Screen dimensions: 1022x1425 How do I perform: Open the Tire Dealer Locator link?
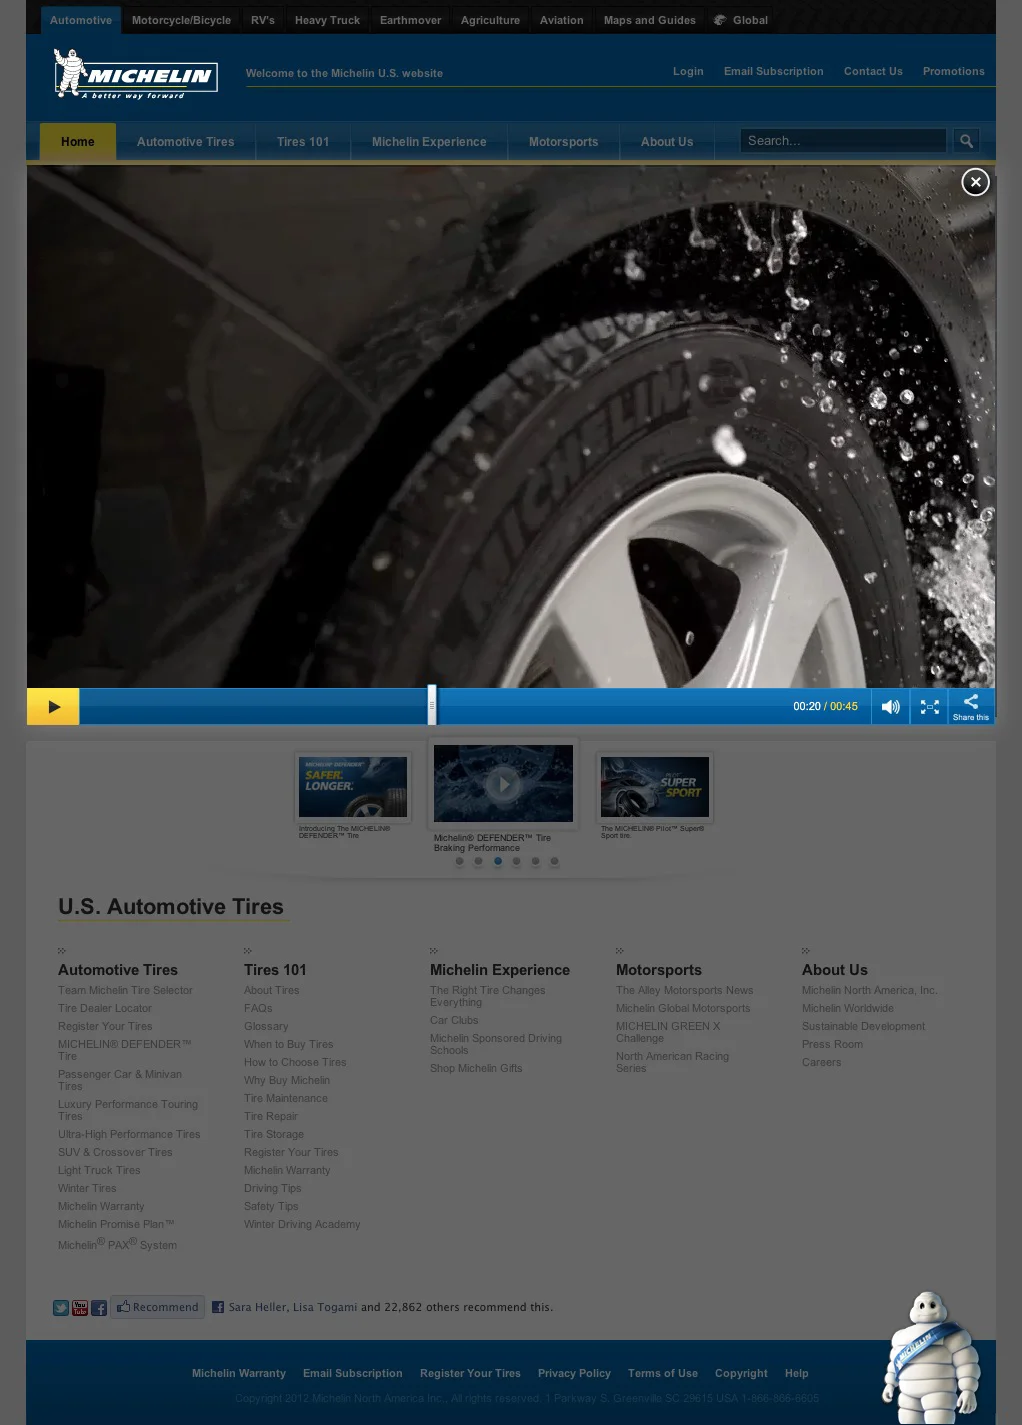(105, 1008)
